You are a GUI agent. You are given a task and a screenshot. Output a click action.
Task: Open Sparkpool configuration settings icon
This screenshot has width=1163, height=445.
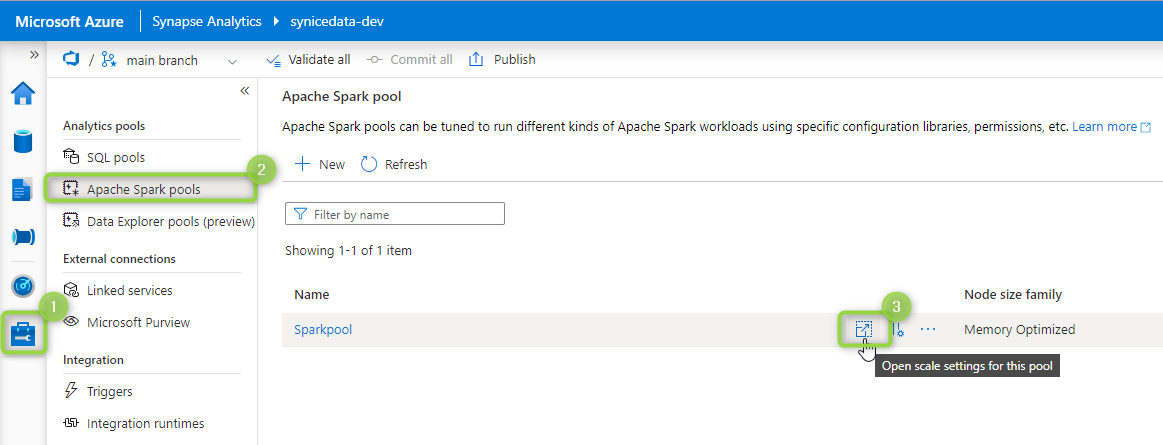tap(897, 329)
